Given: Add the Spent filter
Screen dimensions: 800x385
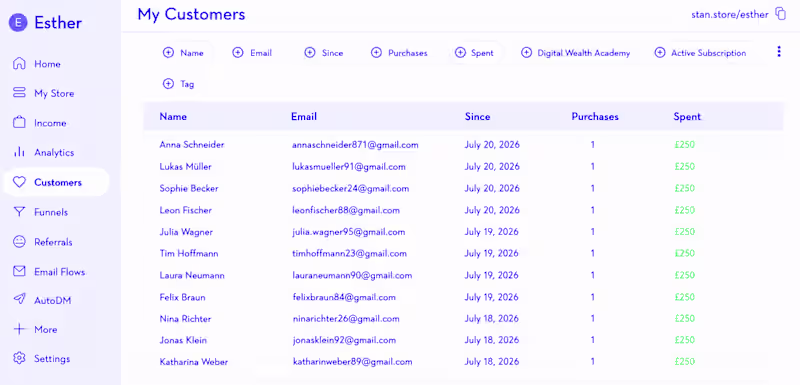Looking at the screenshot, I should [474, 53].
